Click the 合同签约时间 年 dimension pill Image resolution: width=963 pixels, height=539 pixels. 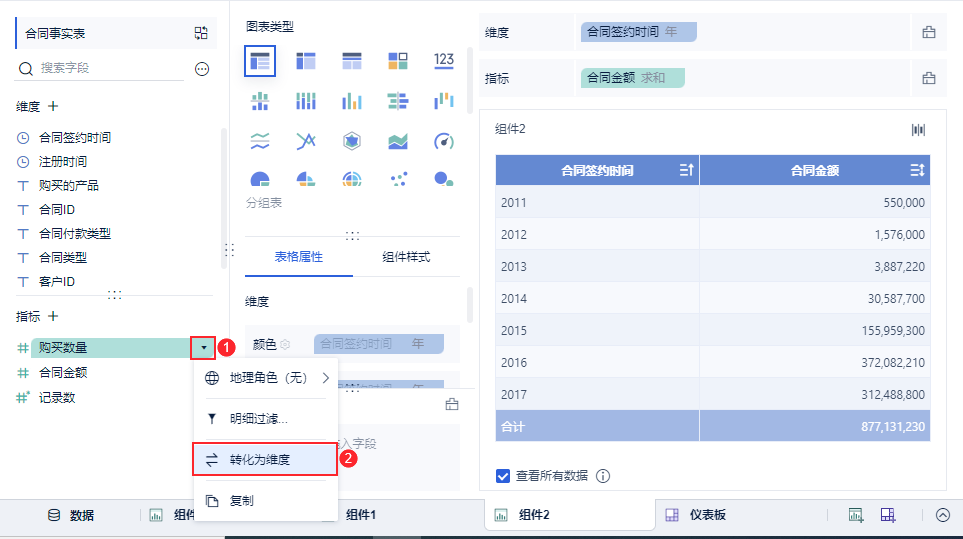coord(639,32)
